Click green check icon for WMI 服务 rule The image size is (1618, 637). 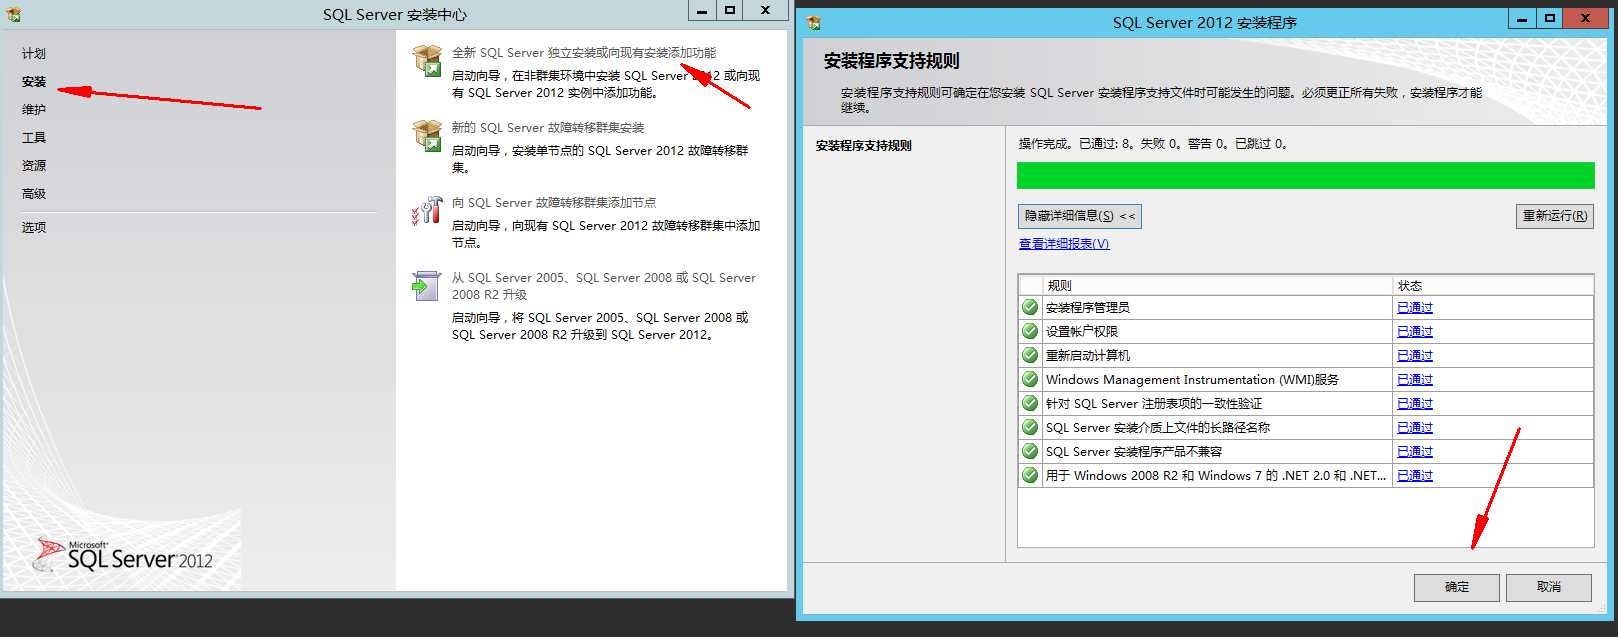point(1030,379)
